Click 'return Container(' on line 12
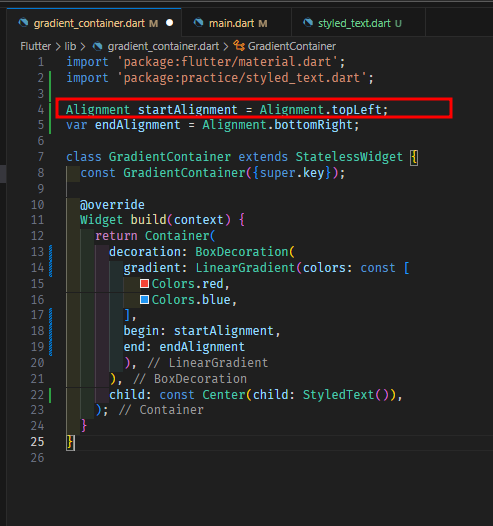 click(x=155, y=236)
